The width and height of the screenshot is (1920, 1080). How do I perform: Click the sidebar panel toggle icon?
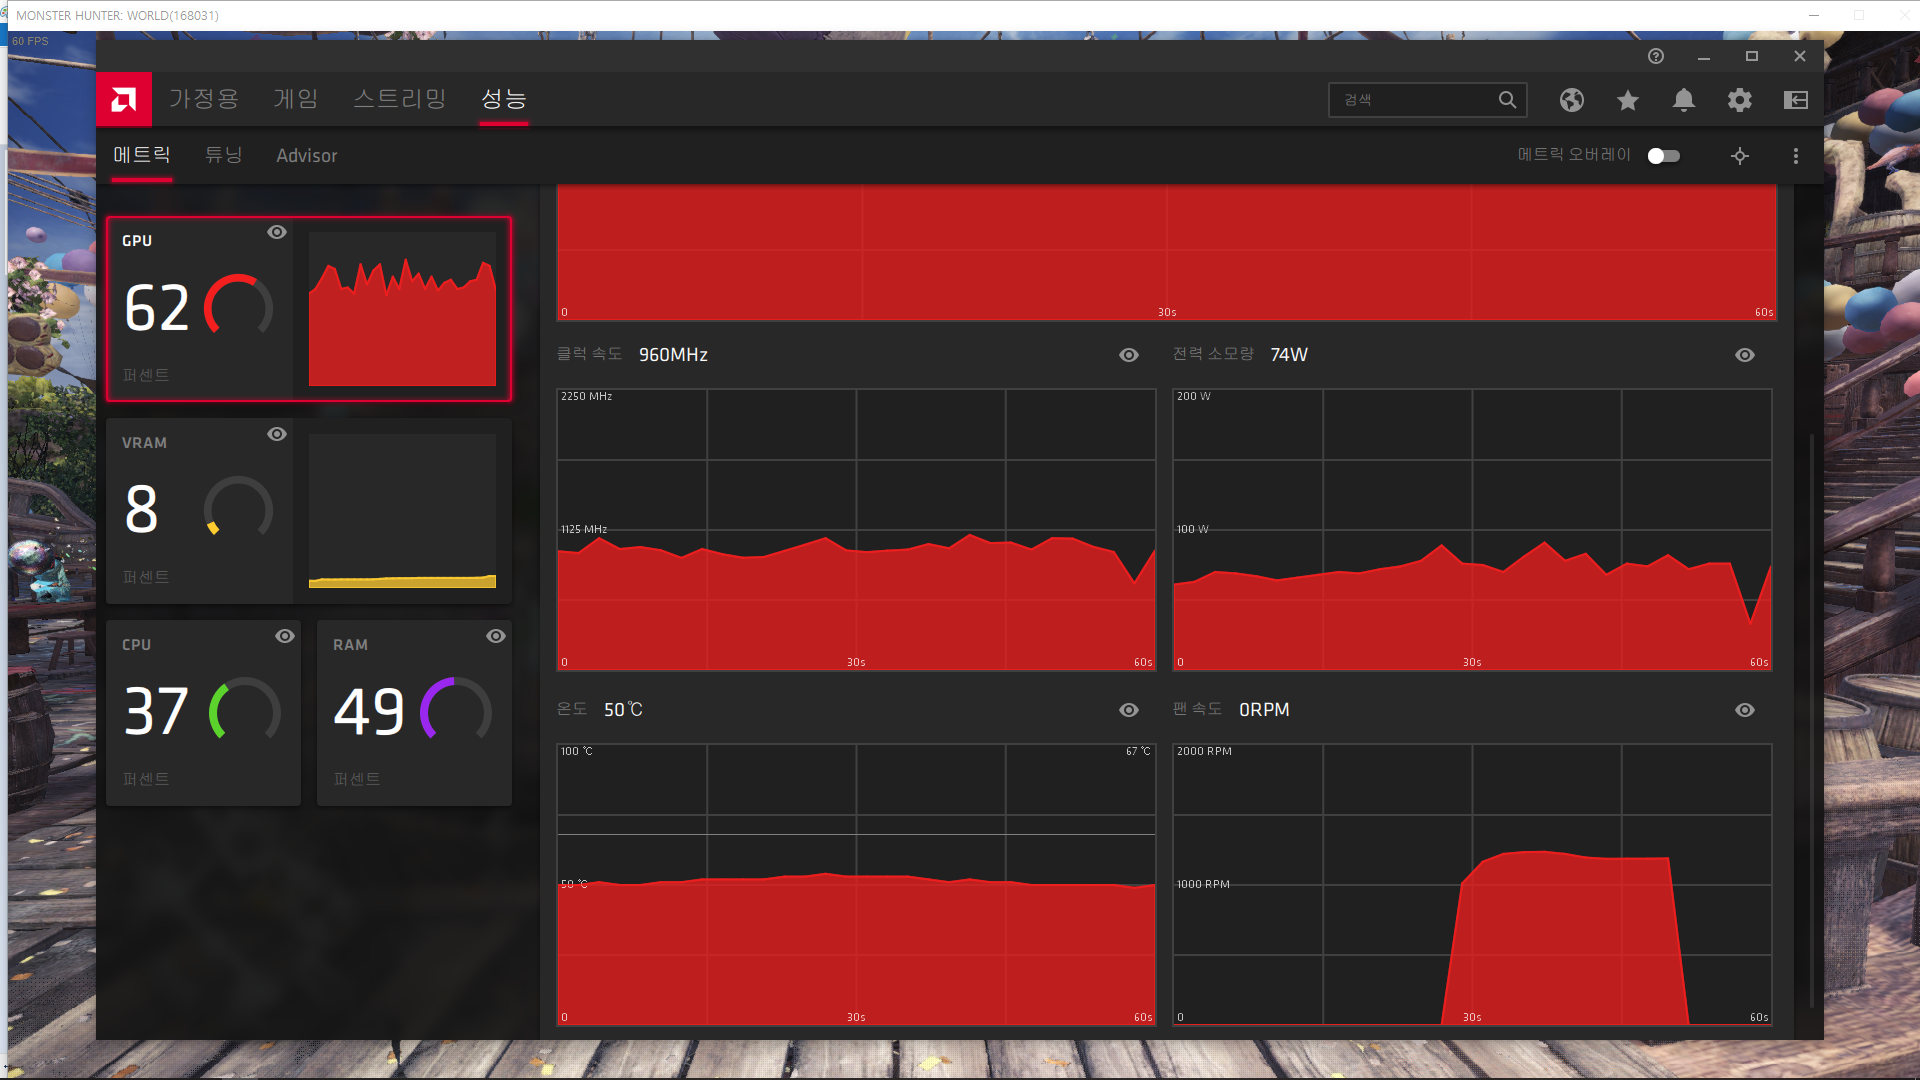[1796, 100]
